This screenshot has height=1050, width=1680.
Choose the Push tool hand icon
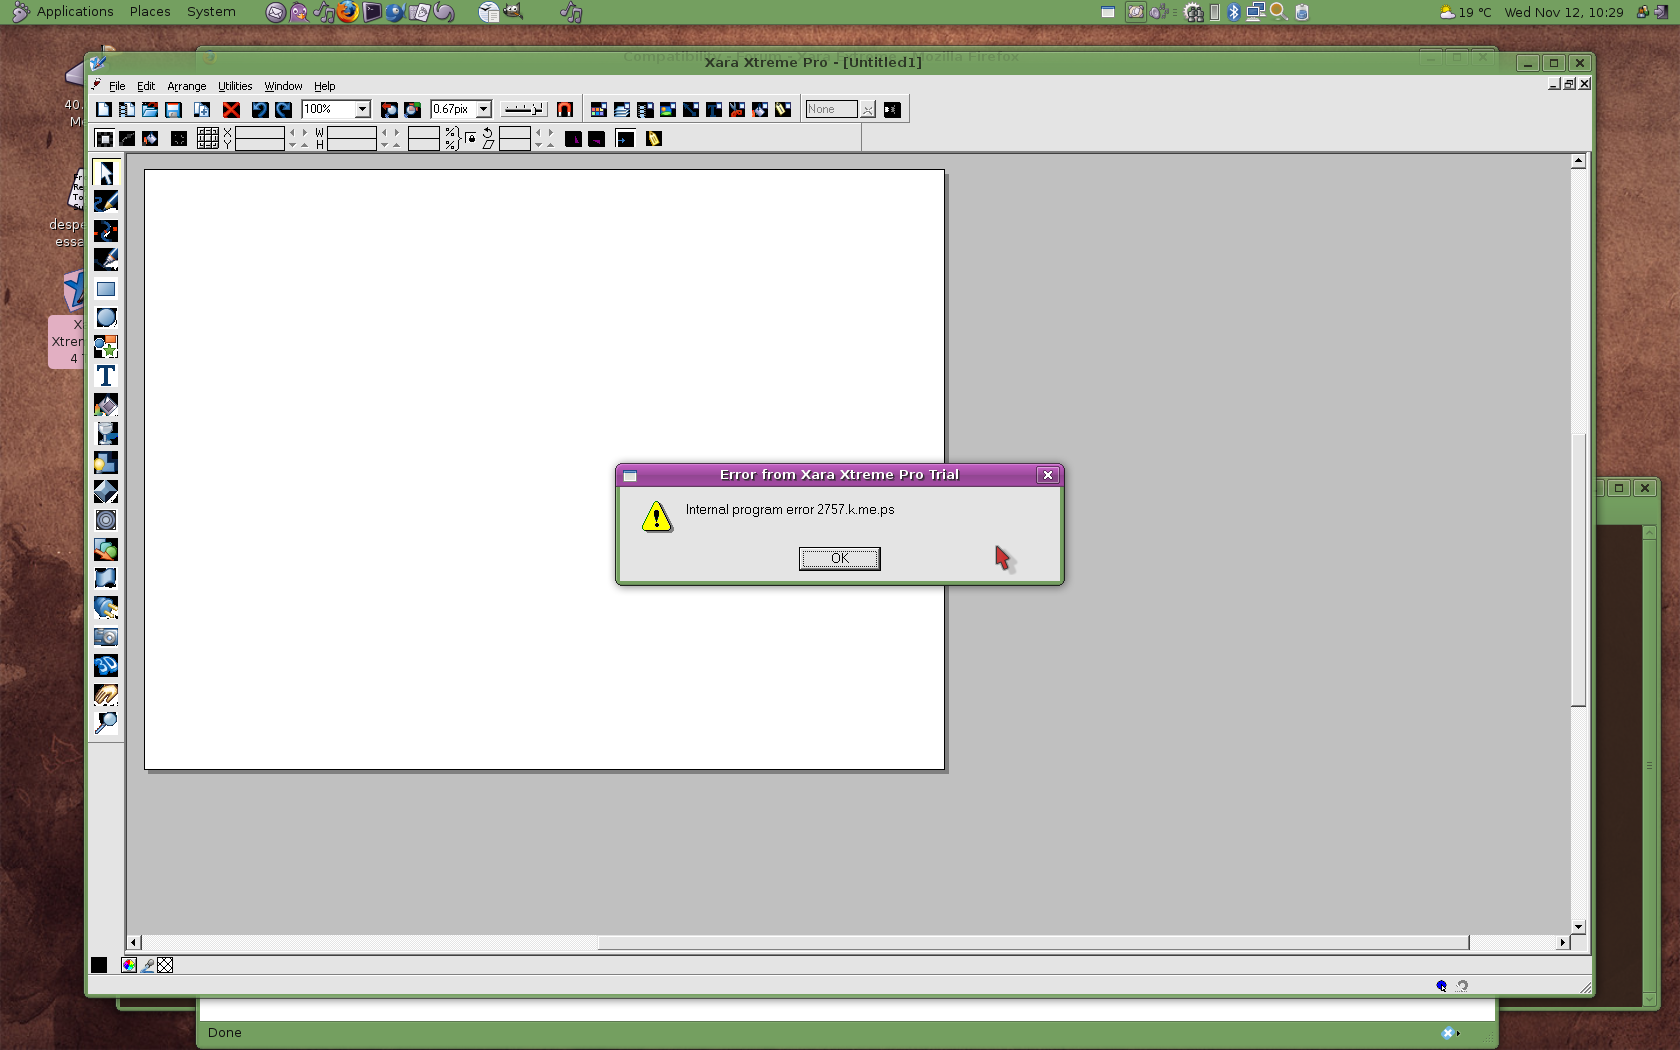106,695
